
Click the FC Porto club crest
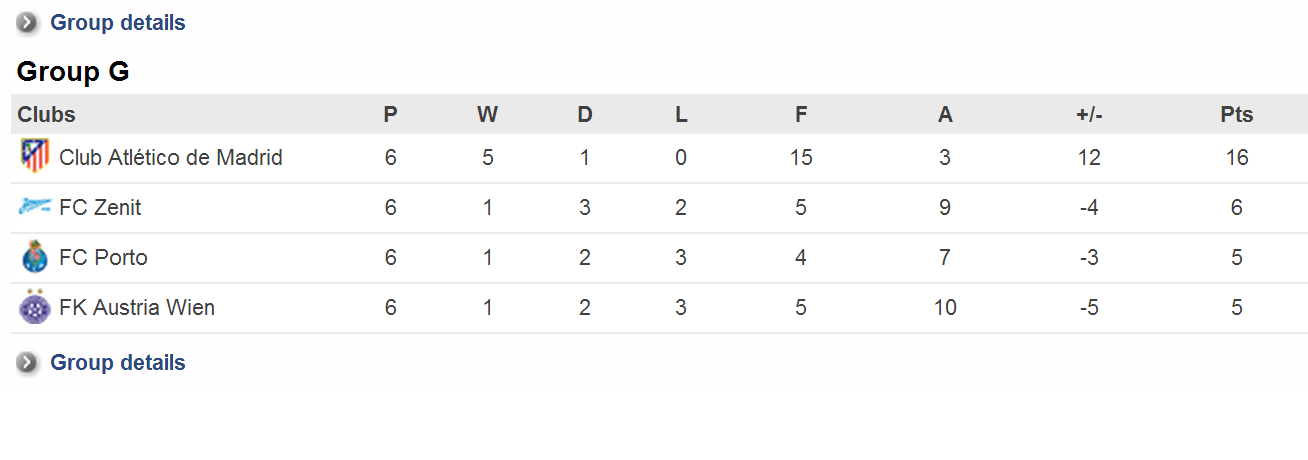click(x=34, y=257)
